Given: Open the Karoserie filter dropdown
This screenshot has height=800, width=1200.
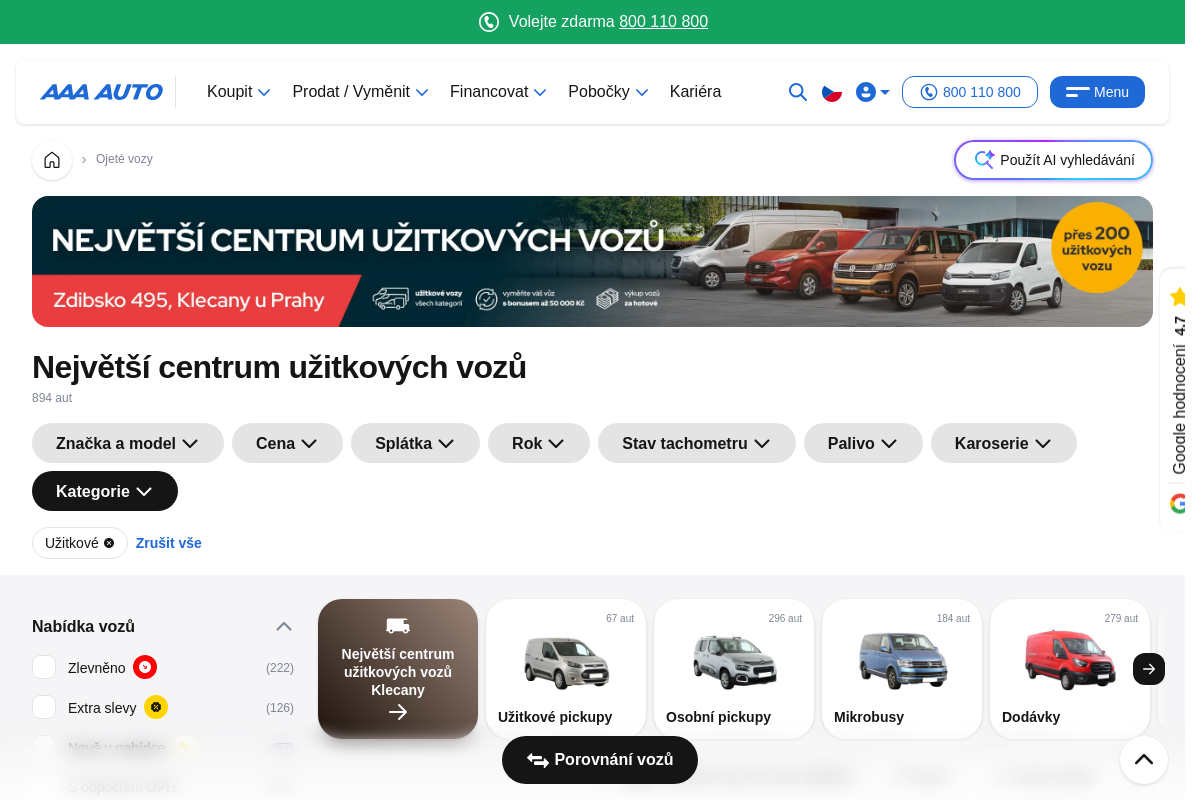Looking at the screenshot, I should (x=1004, y=443).
